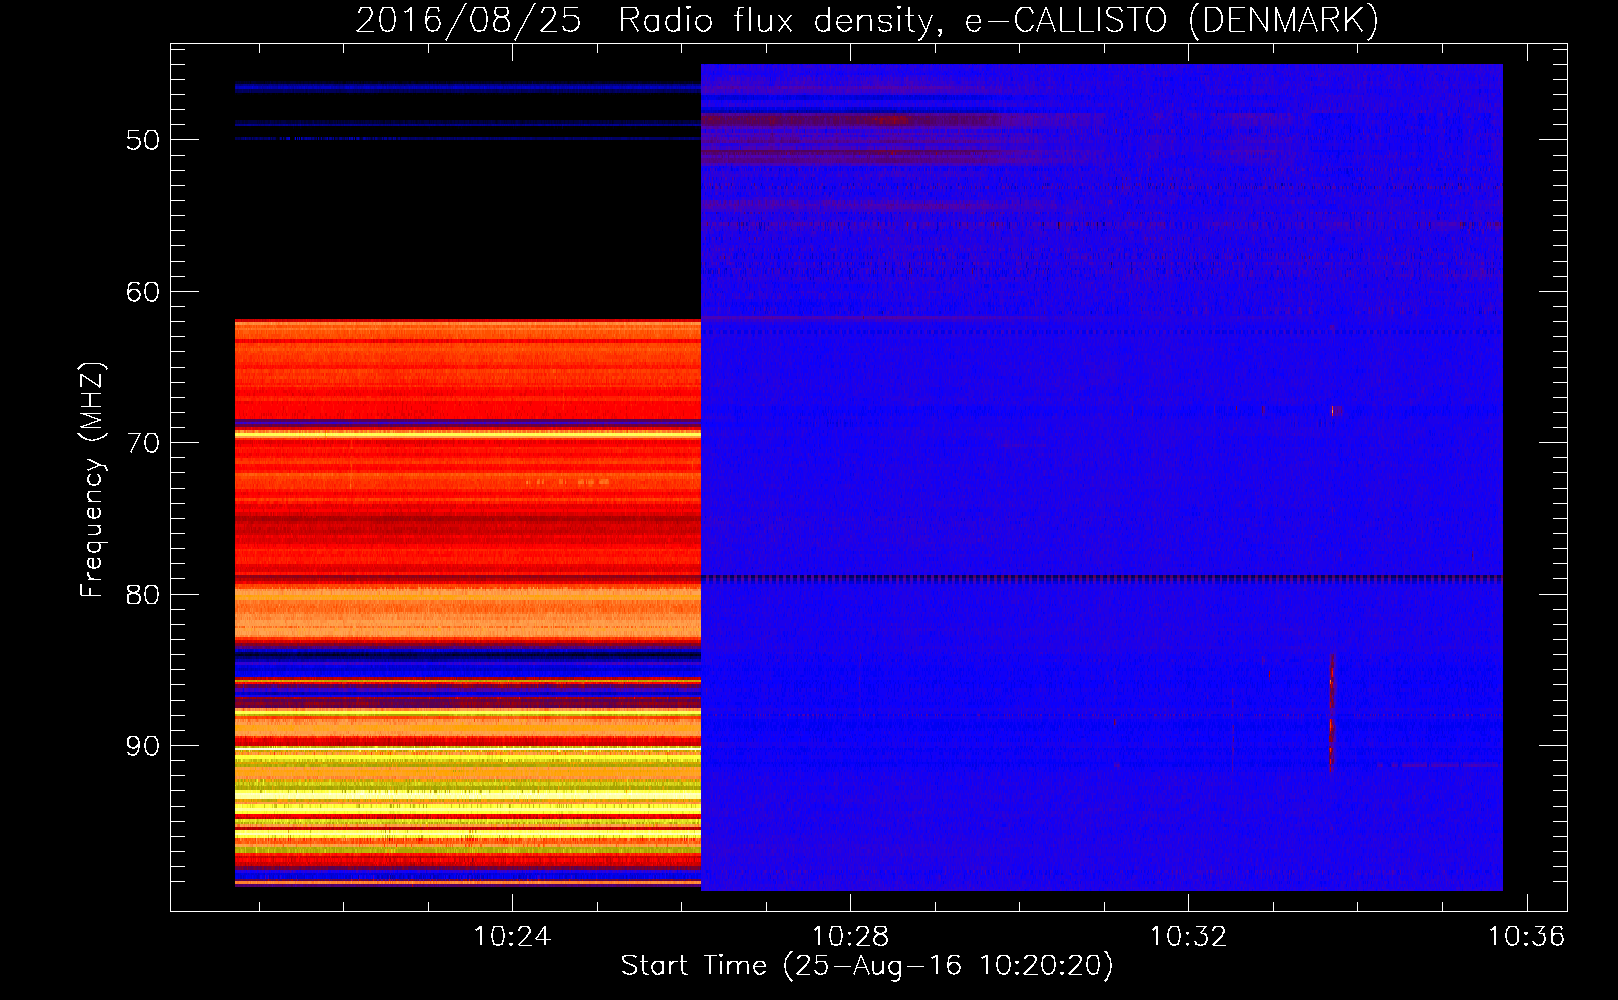The width and height of the screenshot is (1618, 1000).
Task: Click the red vertical burst near 10:33
Action: click(x=1331, y=712)
